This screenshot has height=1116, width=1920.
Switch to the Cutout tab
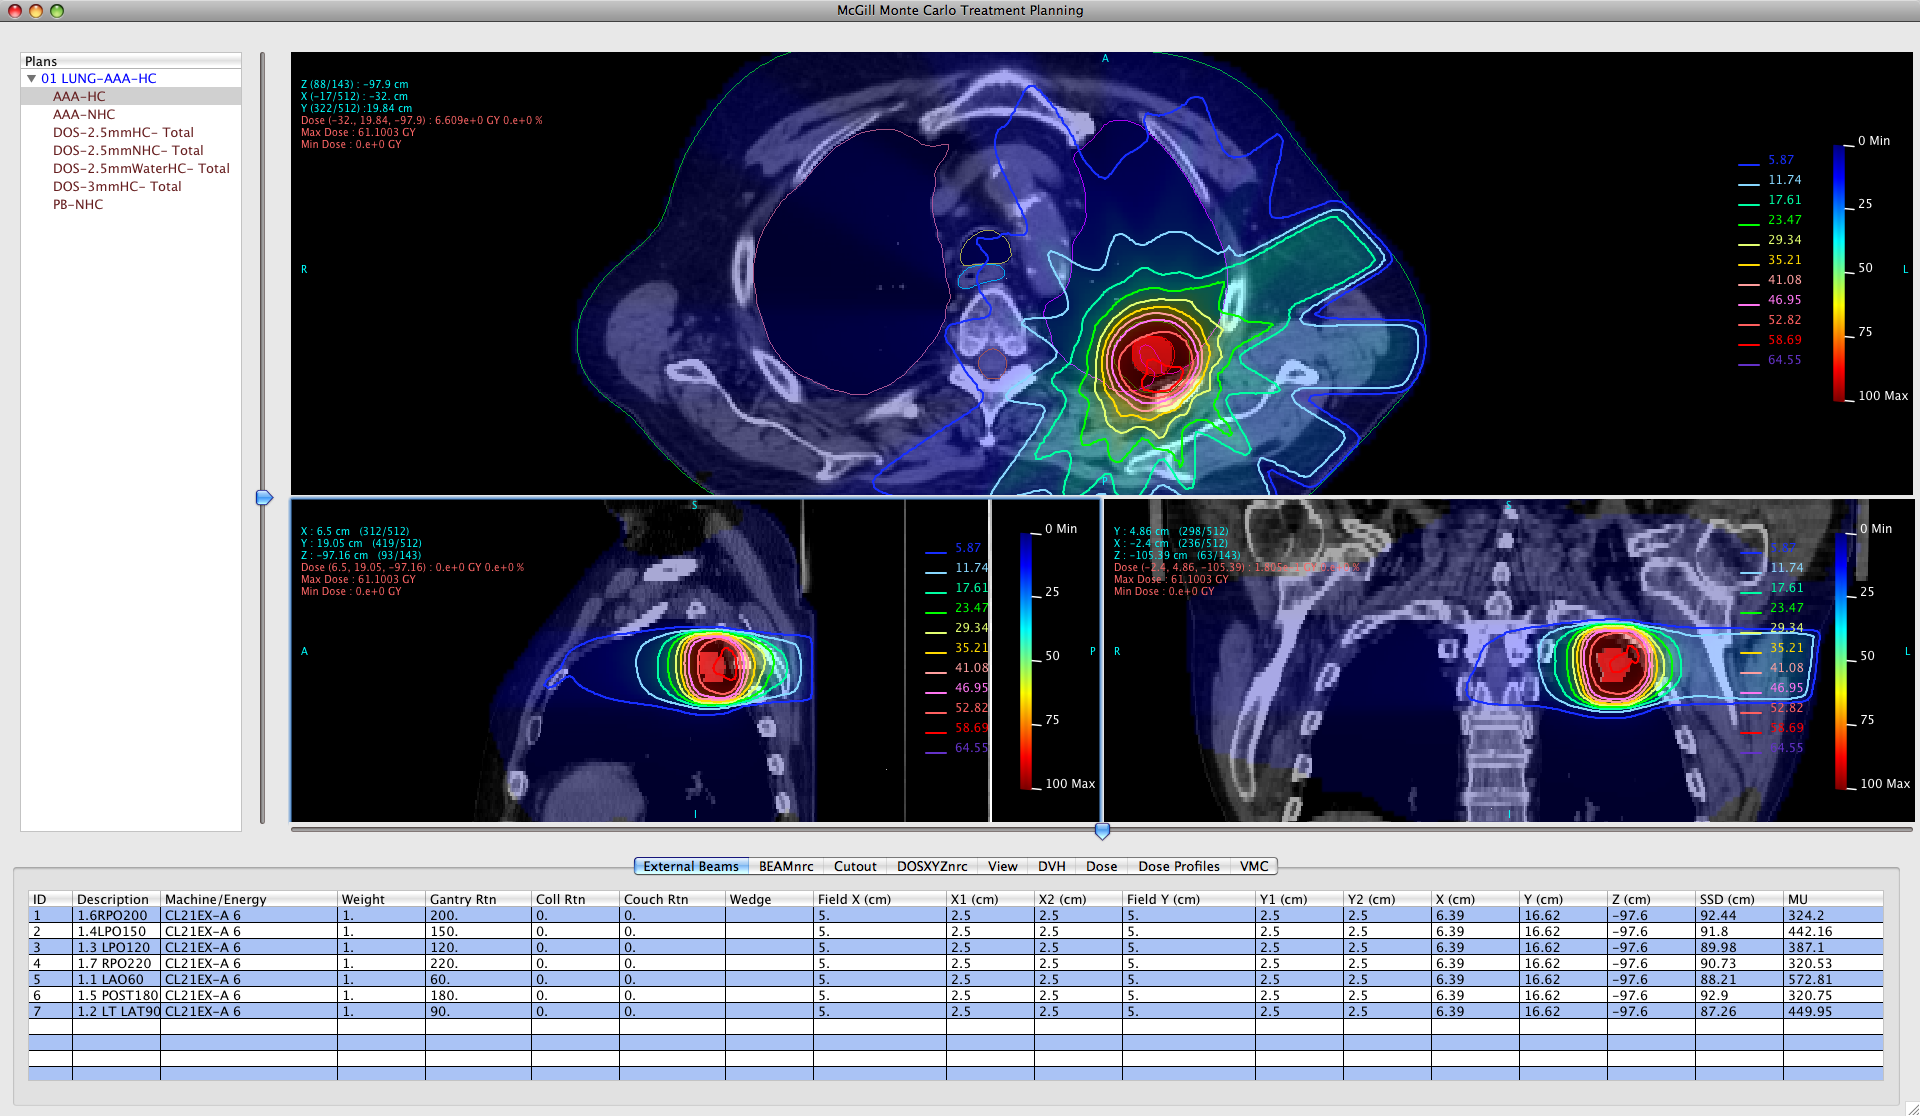point(855,866)
